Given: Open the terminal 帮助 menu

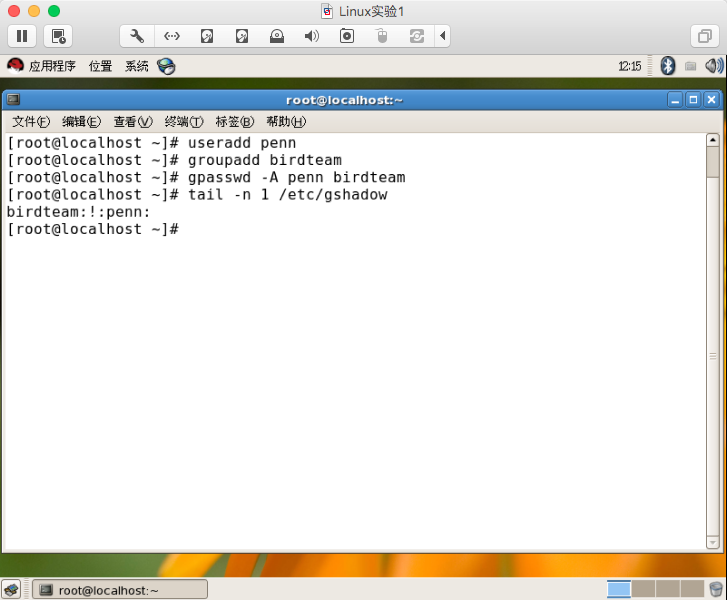Looking at the screenshot, I should [285, 122].
